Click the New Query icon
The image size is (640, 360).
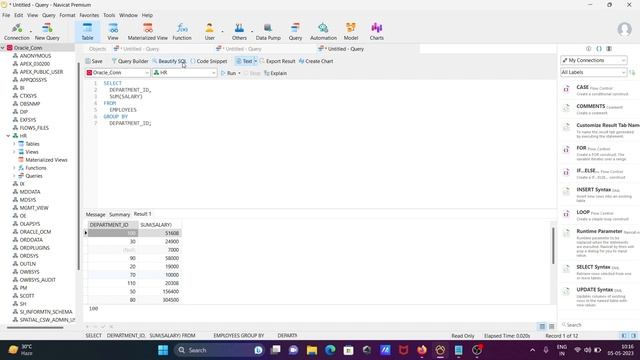tap(47, 31)
